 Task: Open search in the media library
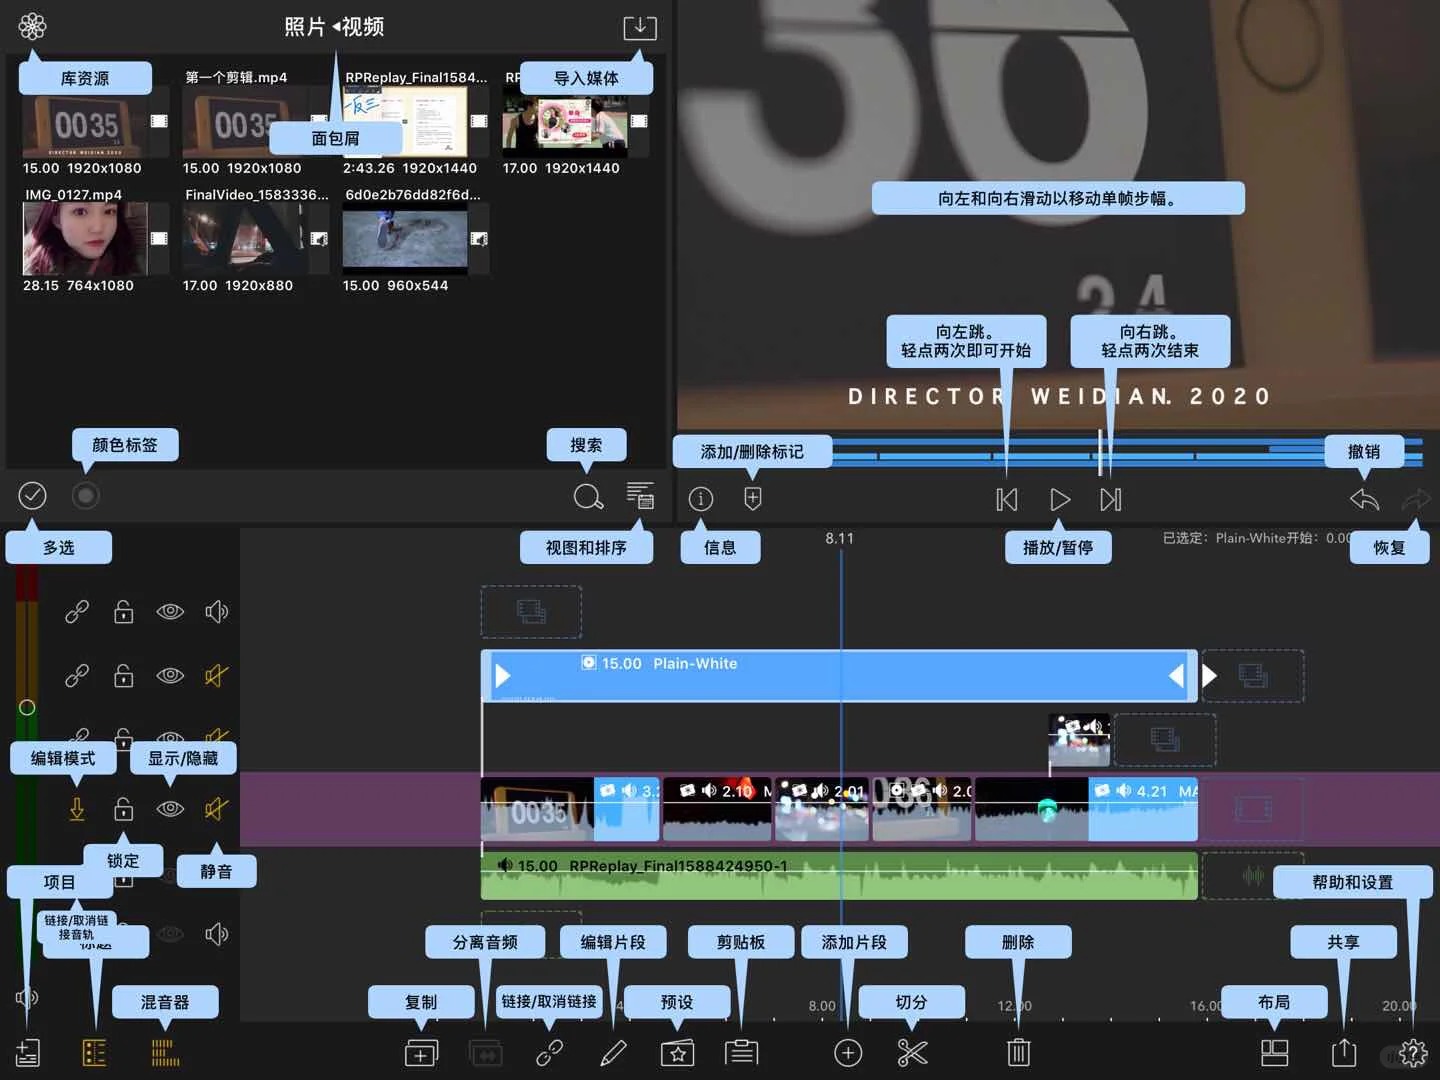(x=588, y=497)
